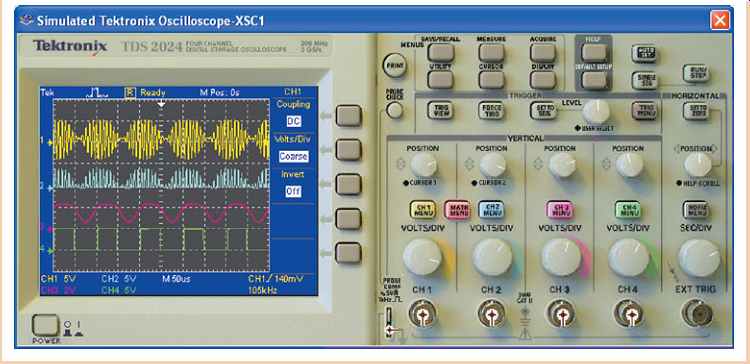Click the trigger LEVEL knob
Viewport: 750px width, 364px height.
pos(596,111)
